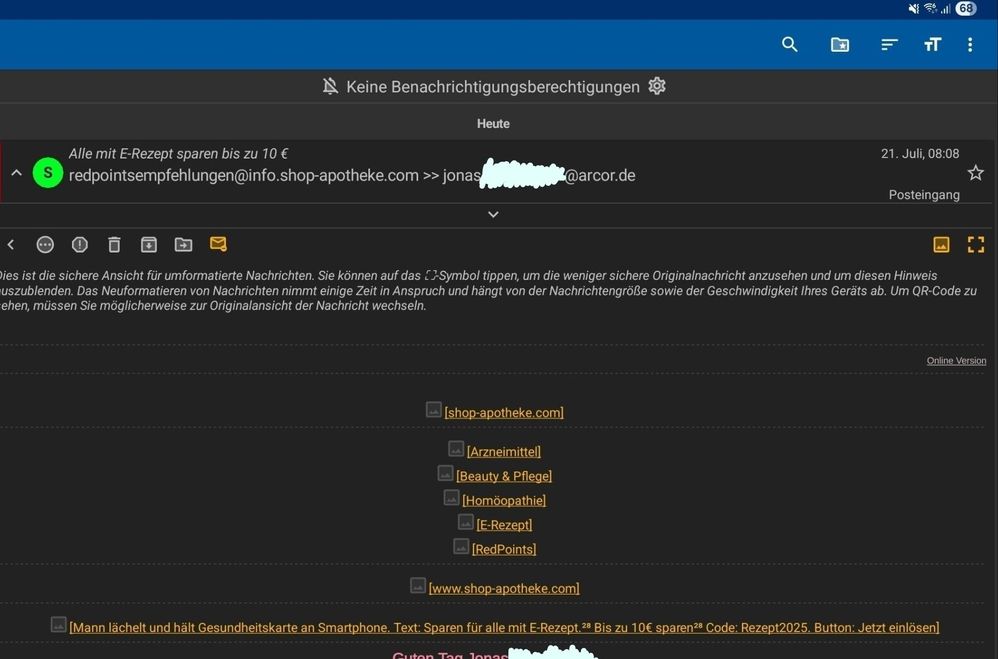Open the overflow menu with three dots
Screen dimensions: 998x659
pos(969,44)
